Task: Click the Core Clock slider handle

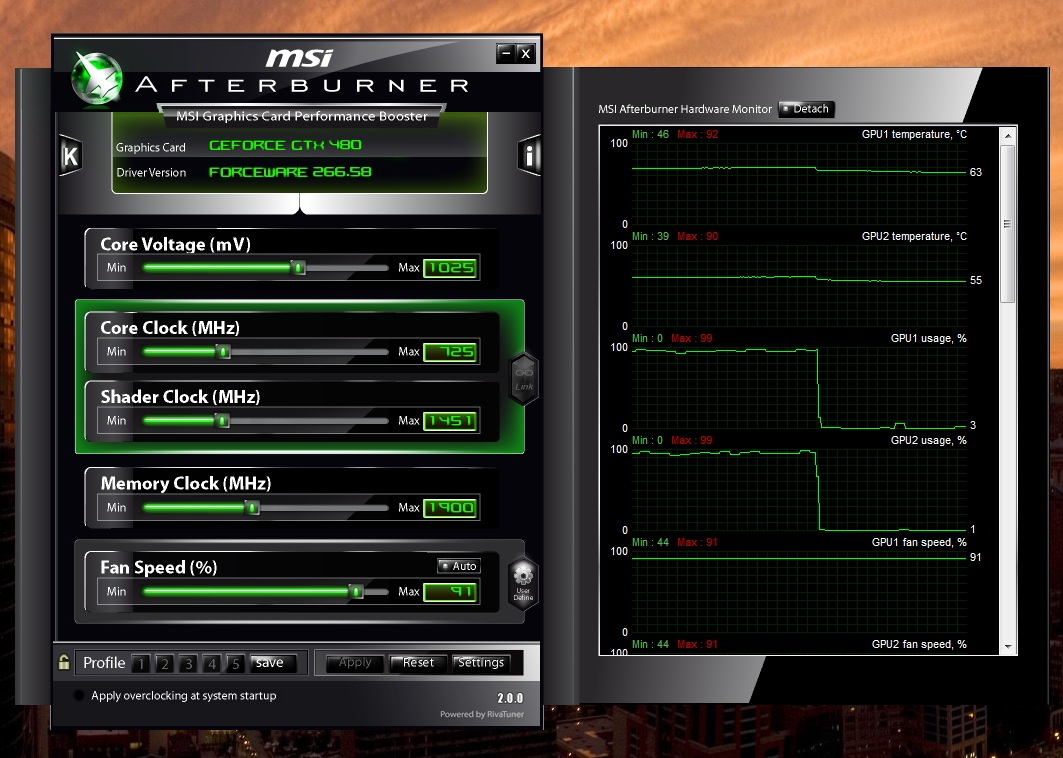Action: (223, 352)
